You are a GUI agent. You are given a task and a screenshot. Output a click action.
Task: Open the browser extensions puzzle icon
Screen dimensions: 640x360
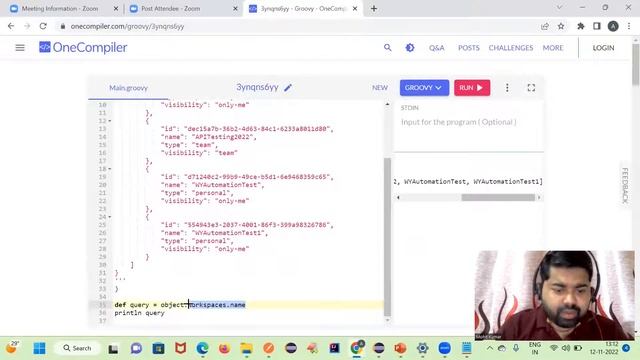click(x=580, y=26)
